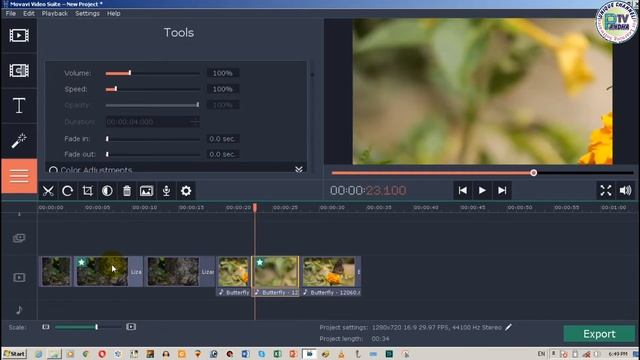Viewport: 640px width, 360px height.
Task: Select the second Lizard clip with star
Action: tap(109, 271)
